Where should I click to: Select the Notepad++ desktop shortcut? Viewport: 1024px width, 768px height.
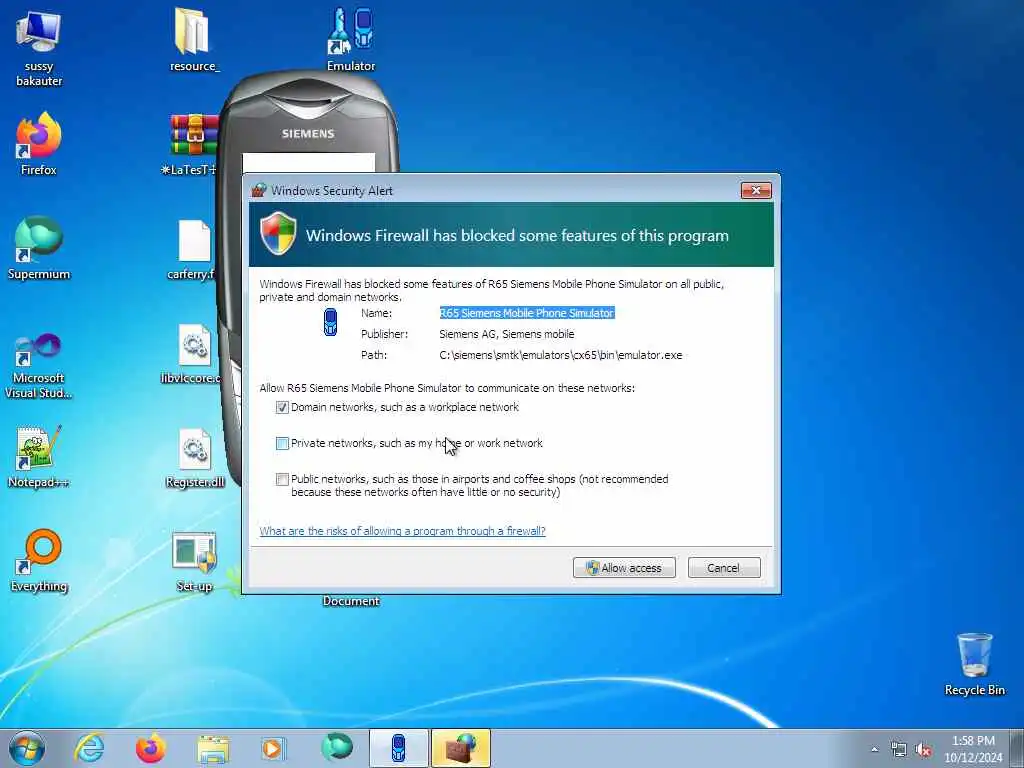[39, 456]
